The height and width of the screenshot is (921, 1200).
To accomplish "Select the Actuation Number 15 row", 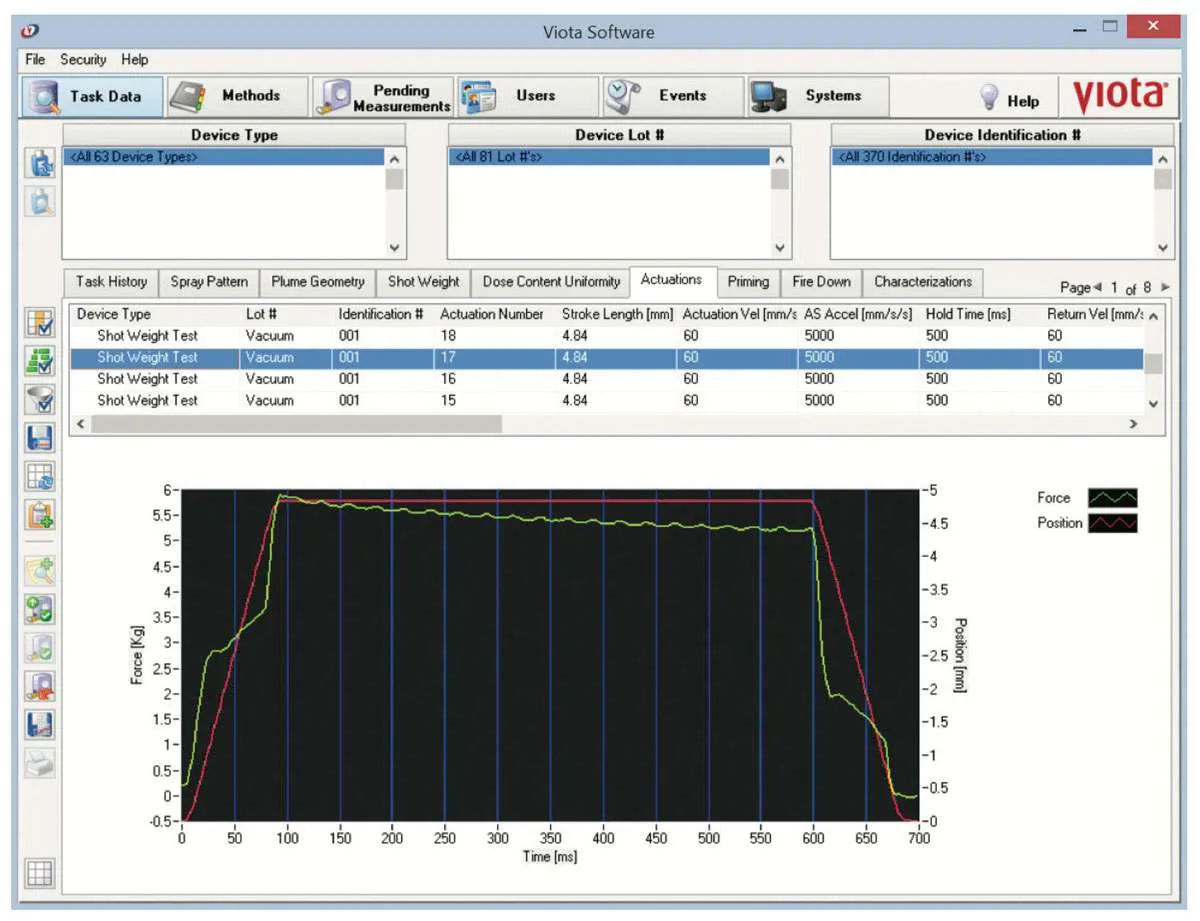I will 448,401.
